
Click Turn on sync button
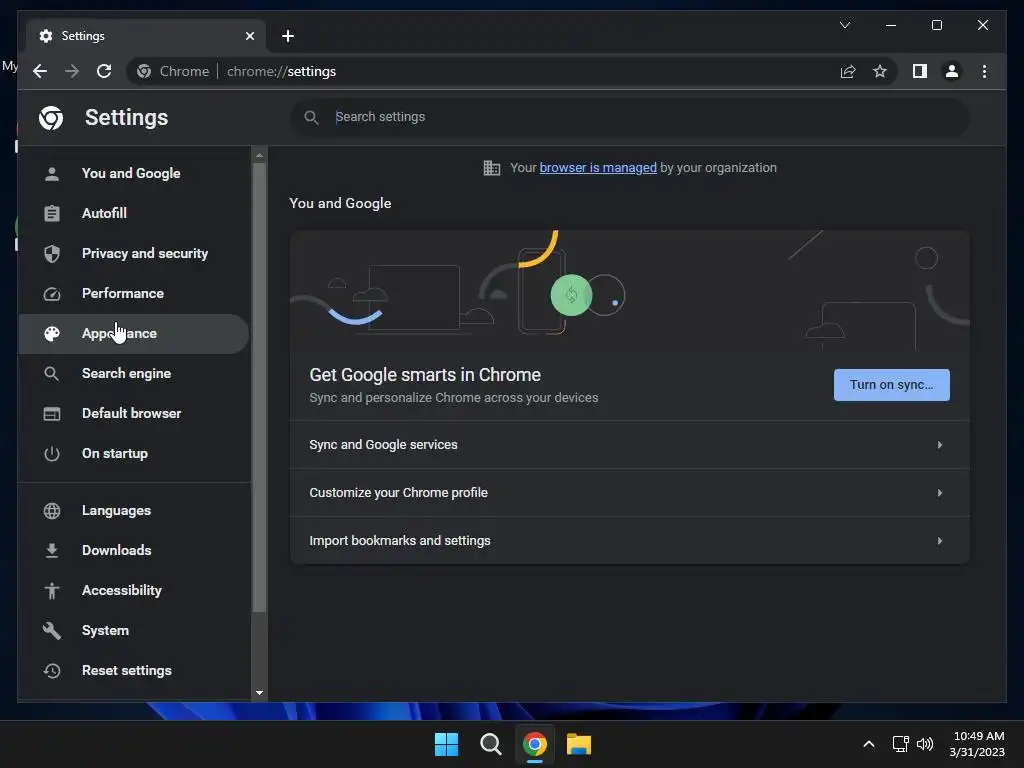[891, 385]
